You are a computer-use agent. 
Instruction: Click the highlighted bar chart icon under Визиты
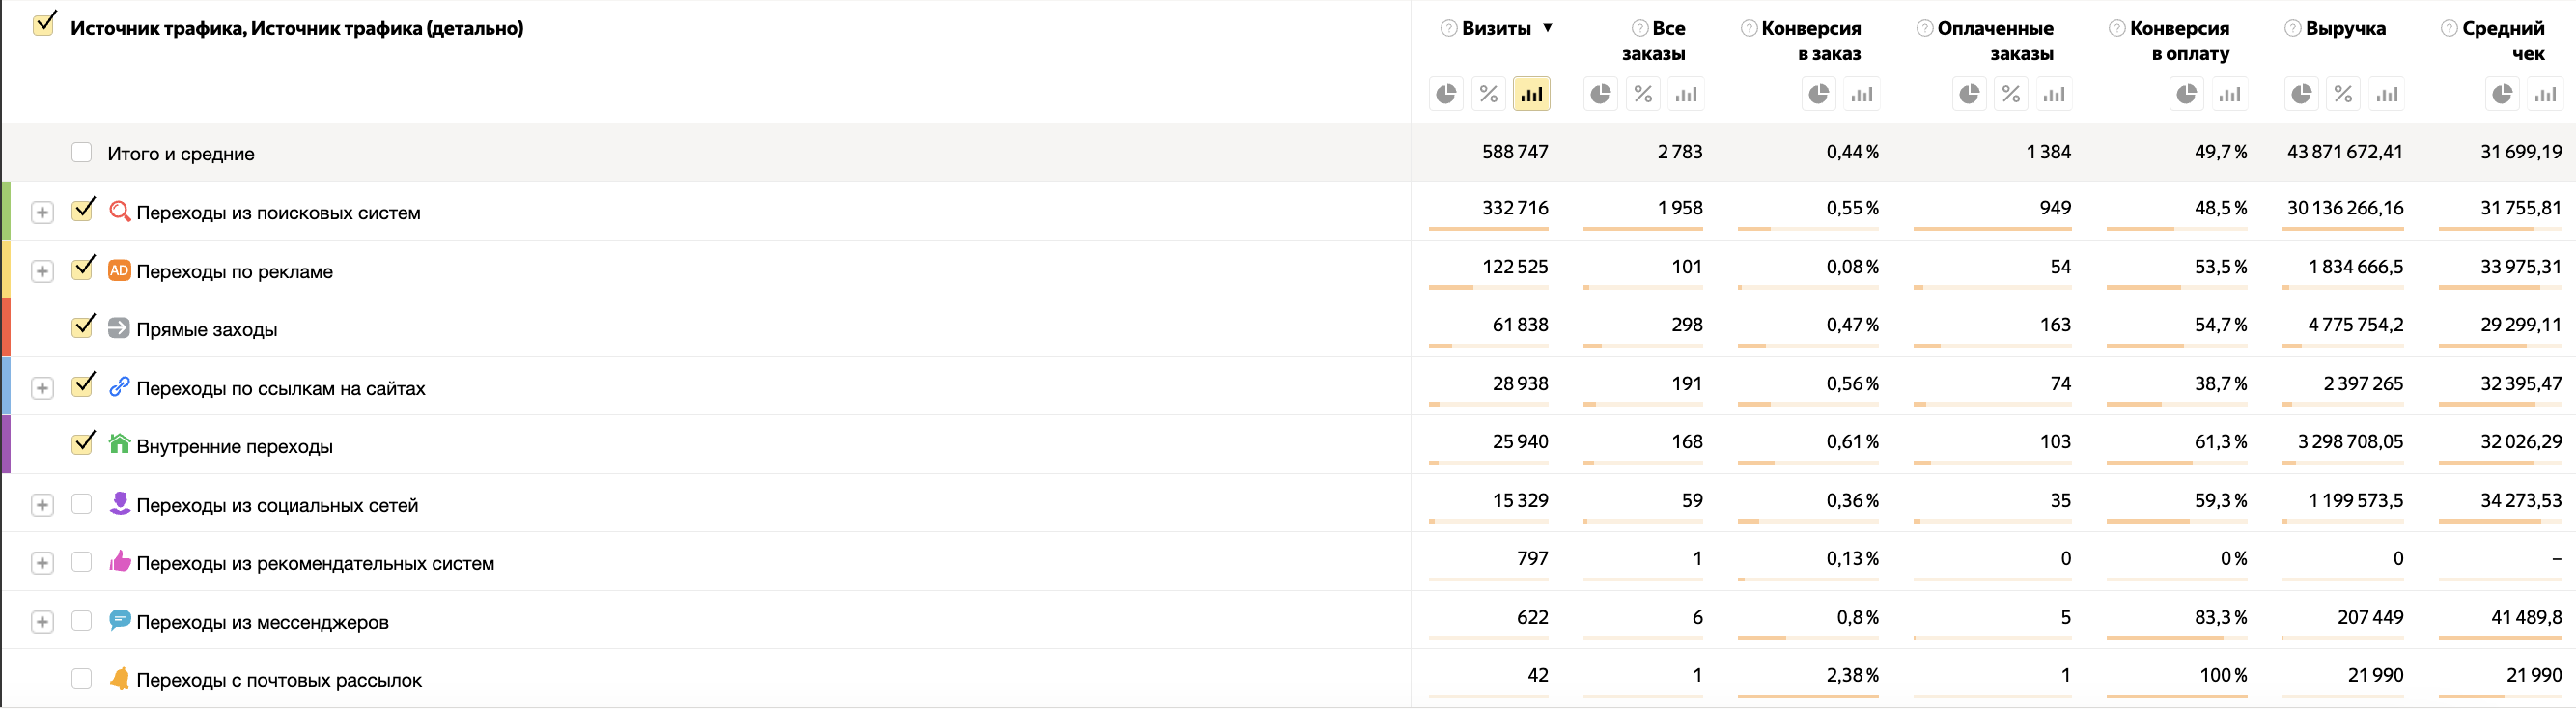(1531, 94)
